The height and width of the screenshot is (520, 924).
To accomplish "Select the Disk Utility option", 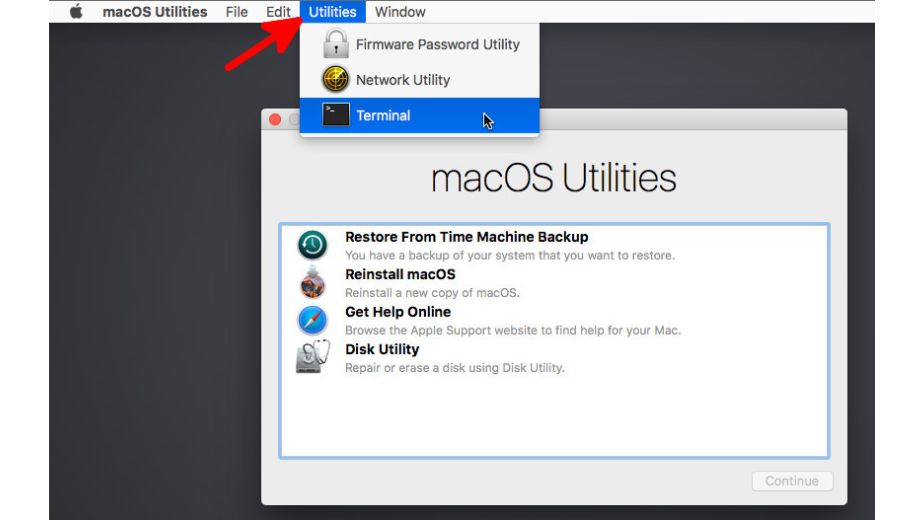I will point(555,358).
